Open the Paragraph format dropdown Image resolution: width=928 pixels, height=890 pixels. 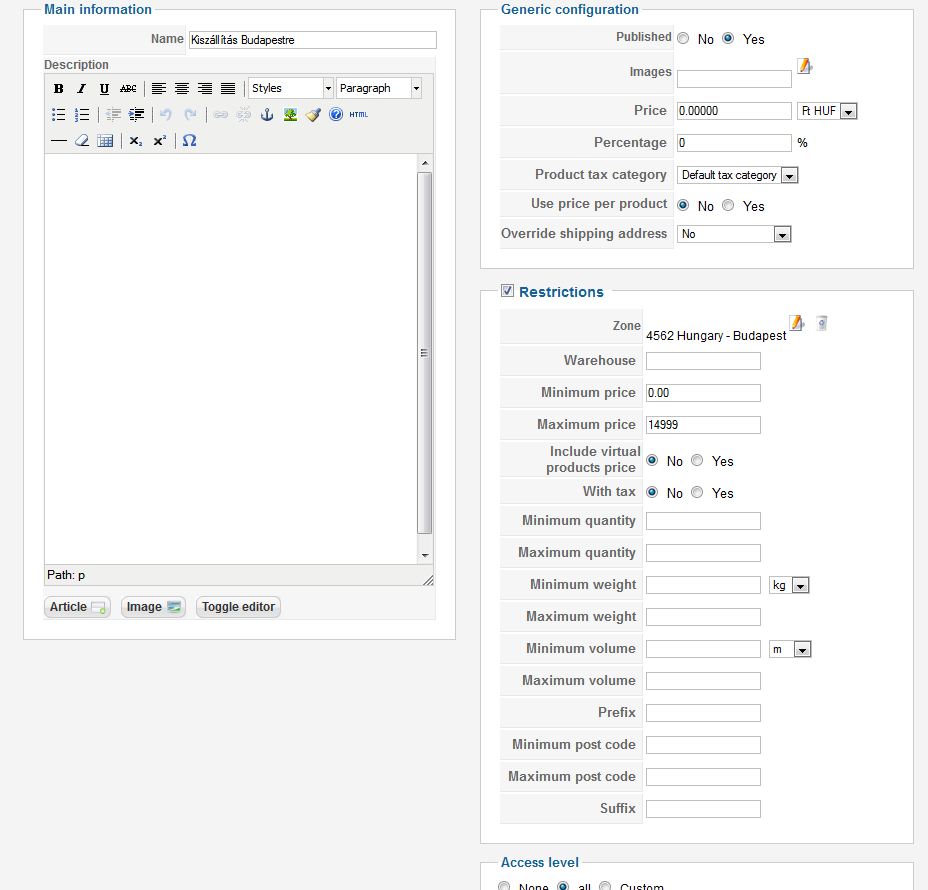click(379, 88)
